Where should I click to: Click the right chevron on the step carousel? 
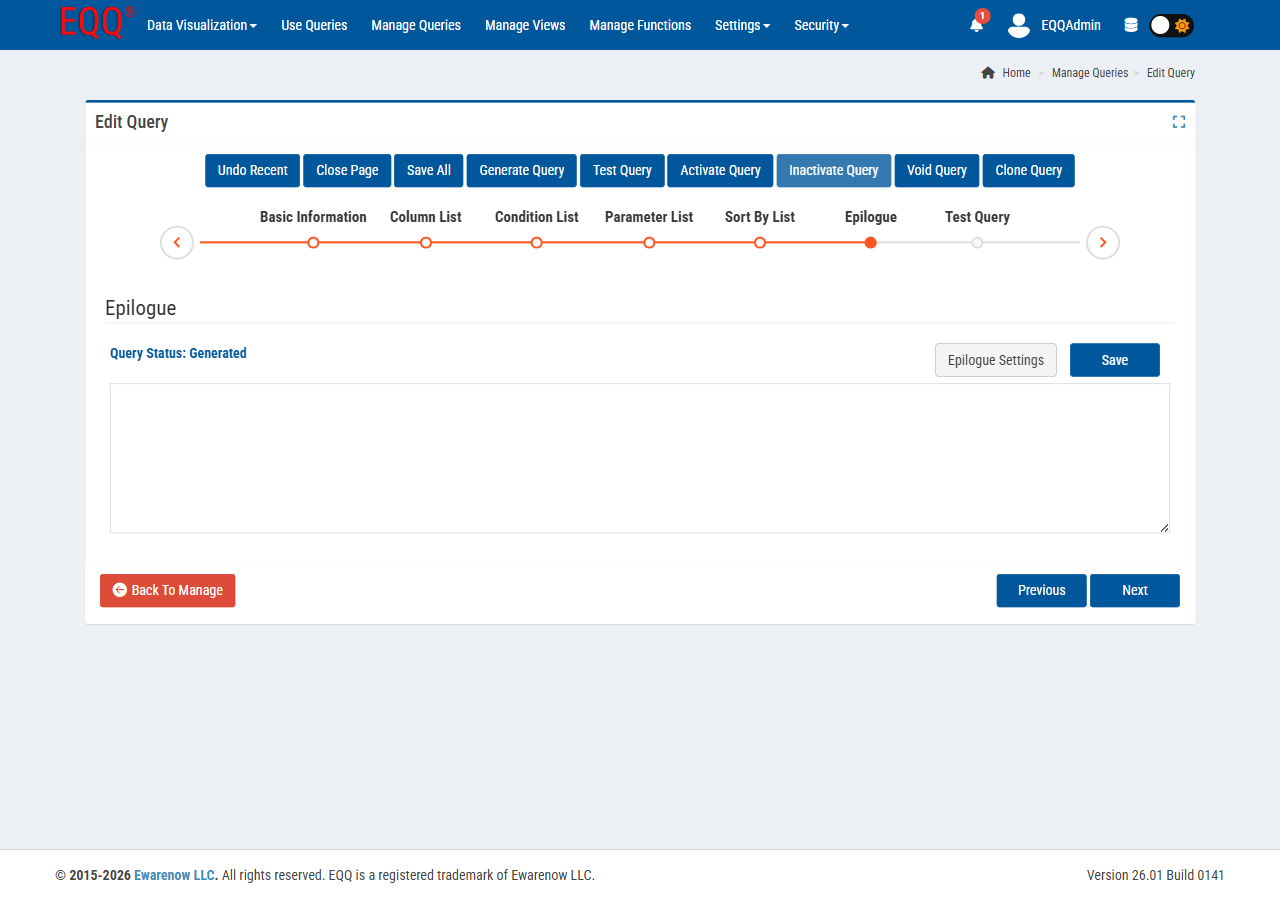(1102, 242)
